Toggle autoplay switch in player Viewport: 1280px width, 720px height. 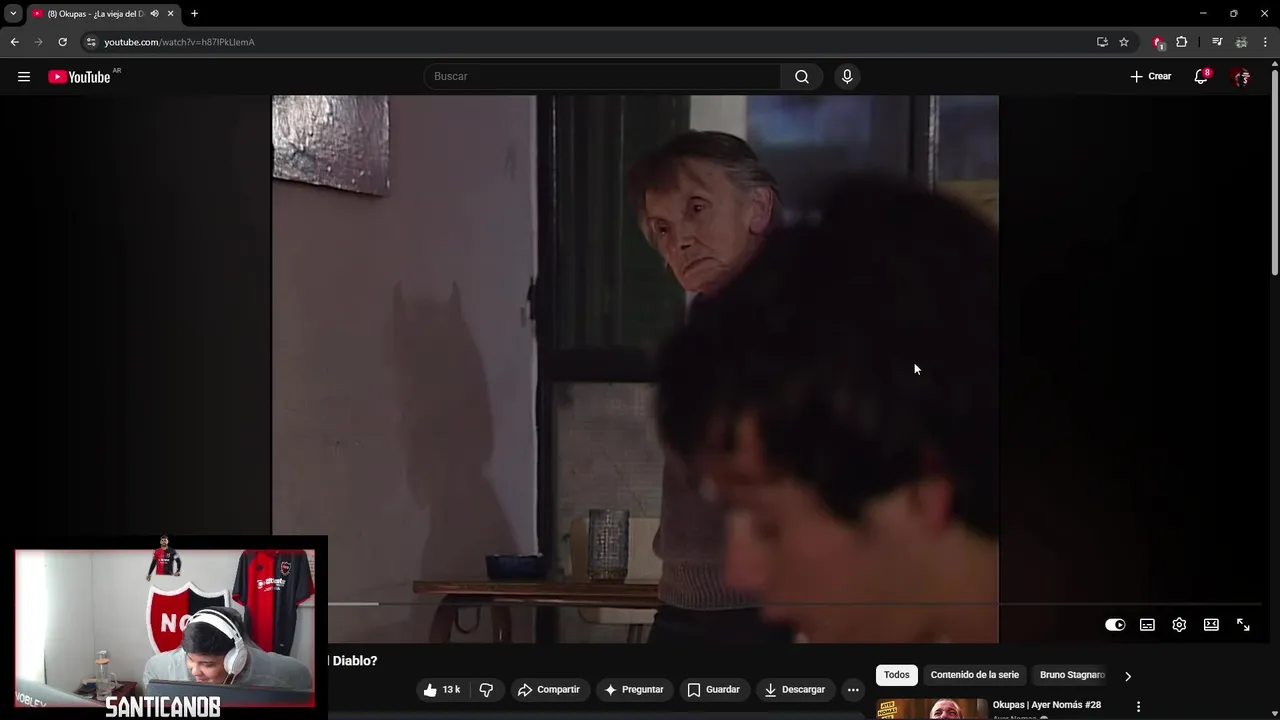pyautogui.click(x=1115, y=625)
